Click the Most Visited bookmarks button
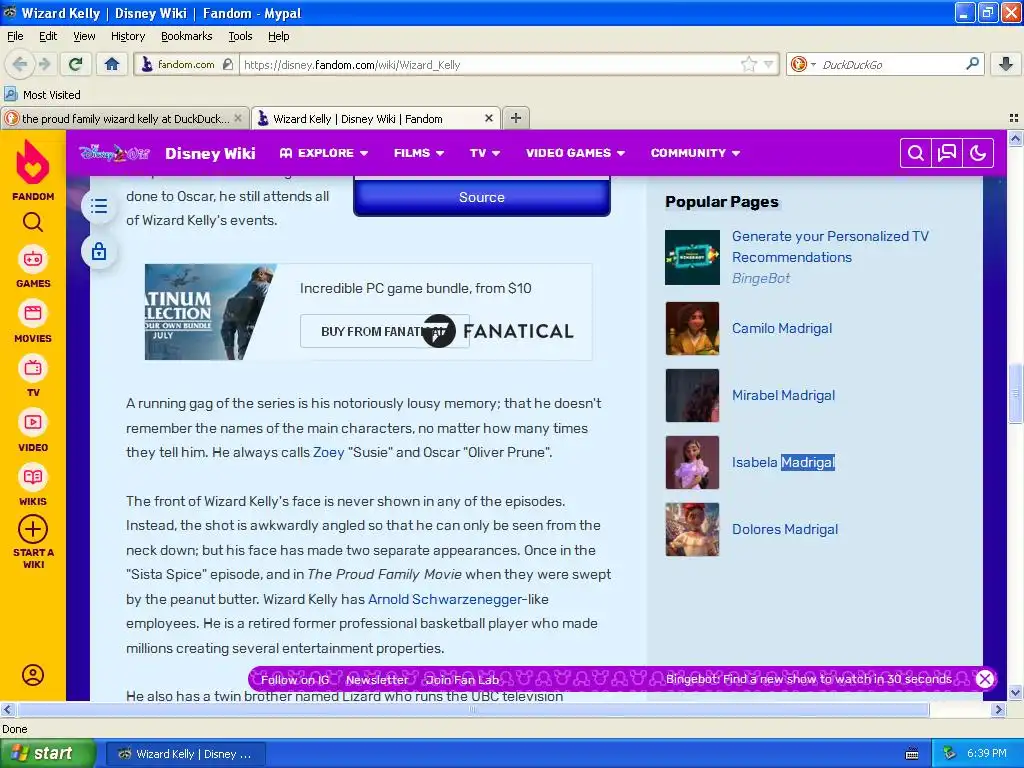 [42, 95]
